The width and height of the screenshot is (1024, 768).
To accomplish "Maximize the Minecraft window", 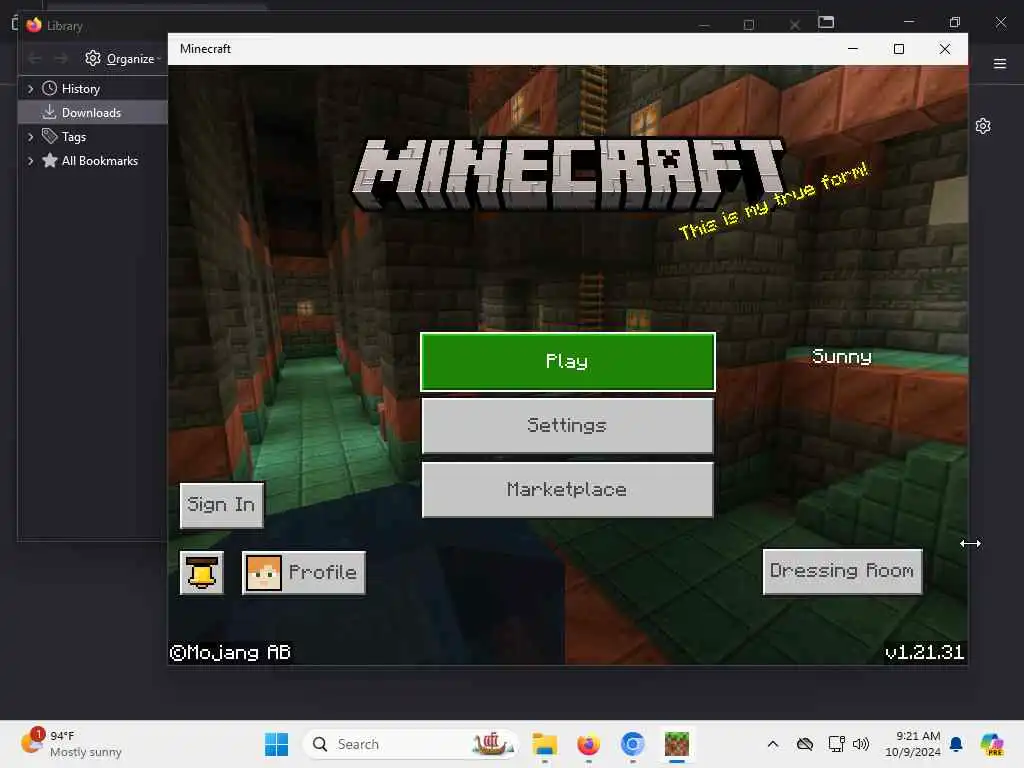I will pos(899,49).
